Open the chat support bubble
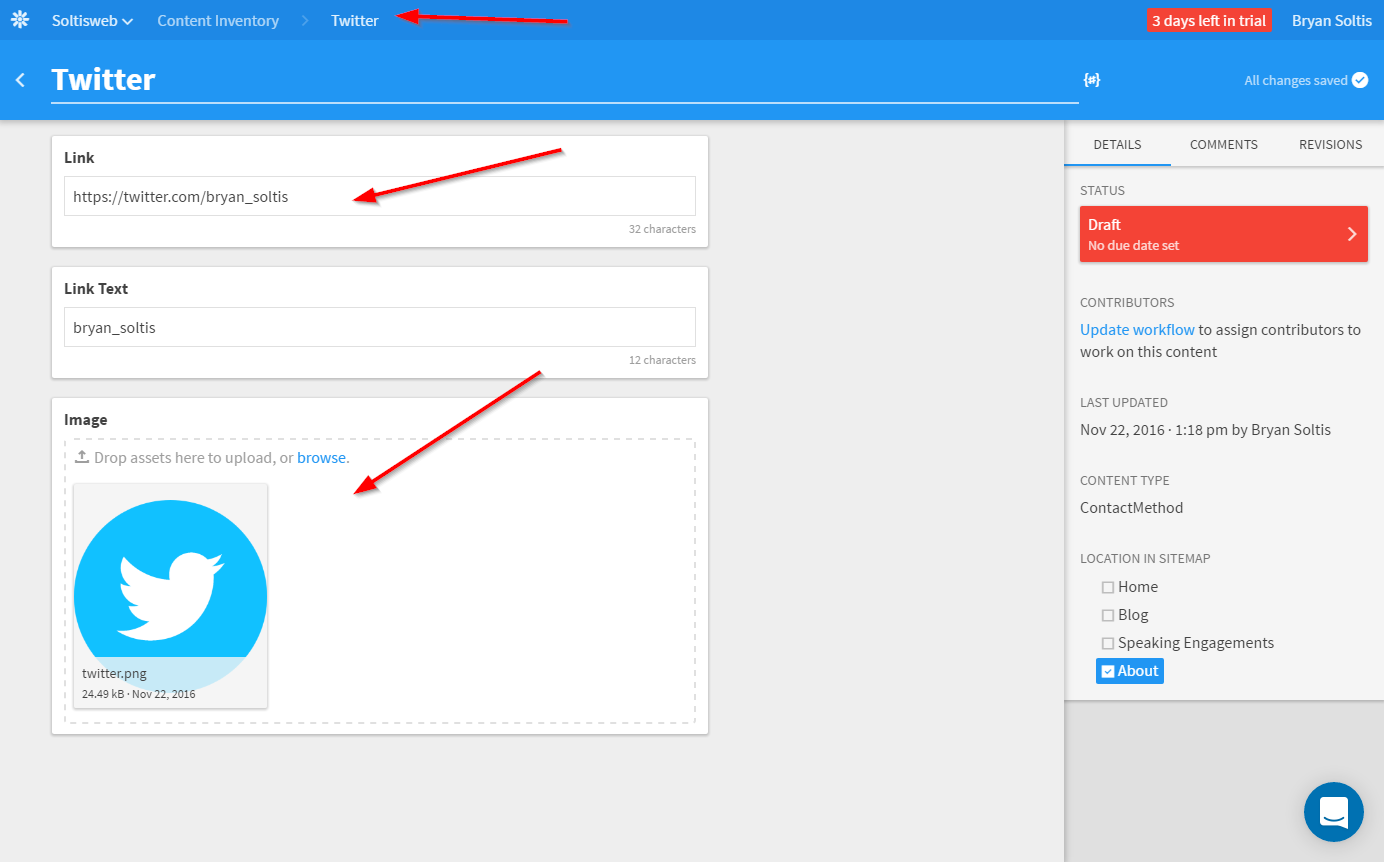Image resolution: width=1384 pixels, height=862 pixels. (1334, 812)
